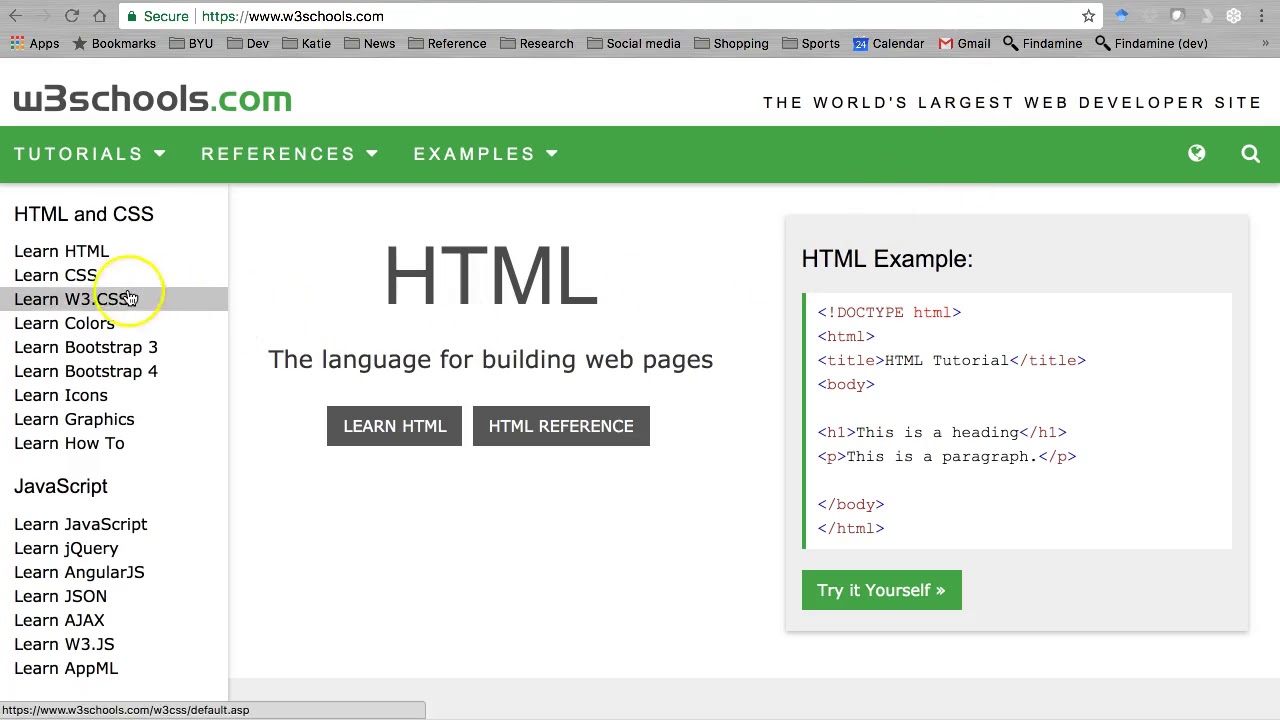Open the Katie bookmark folder

[x=306, y=43]
